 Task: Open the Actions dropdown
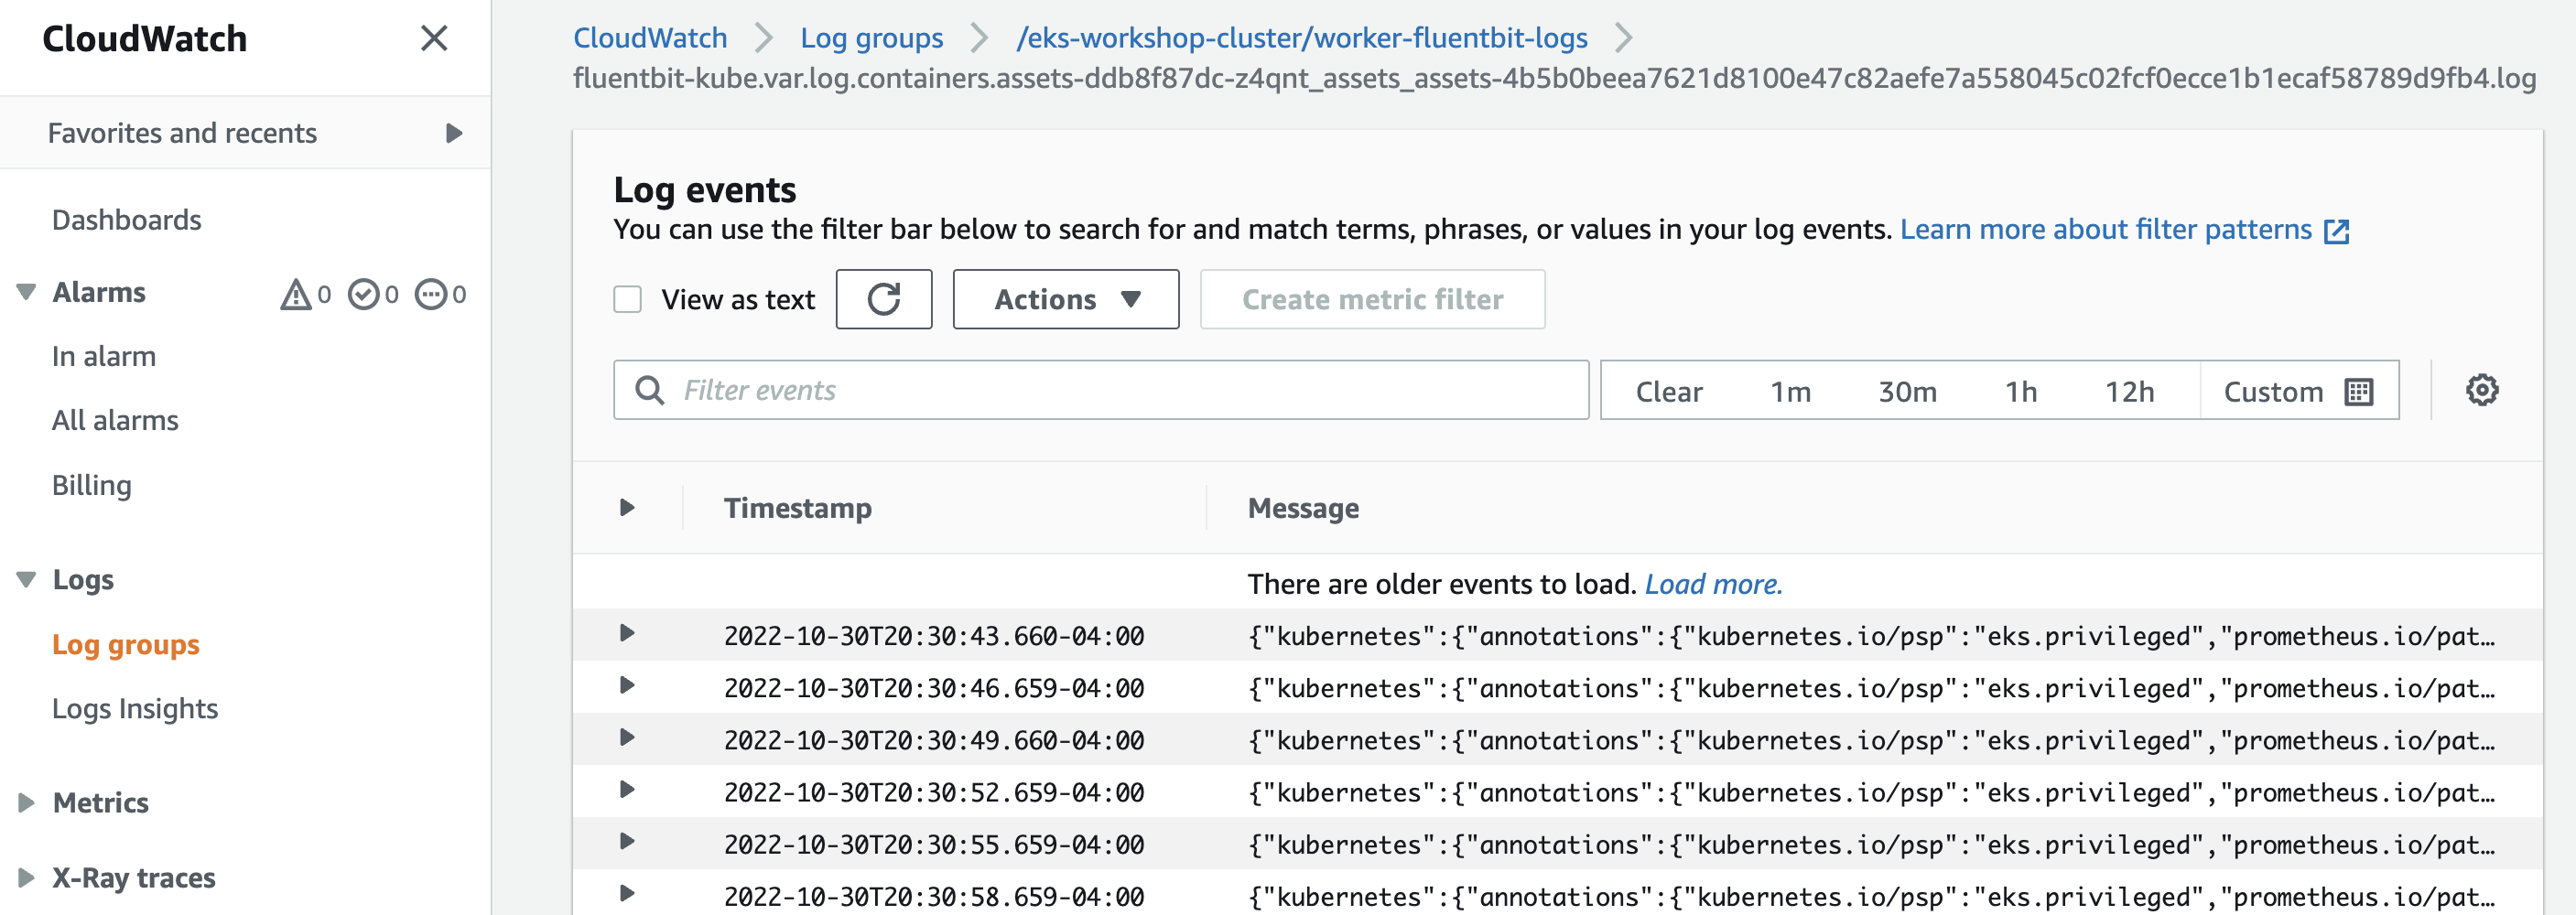tap(1066, 299)
